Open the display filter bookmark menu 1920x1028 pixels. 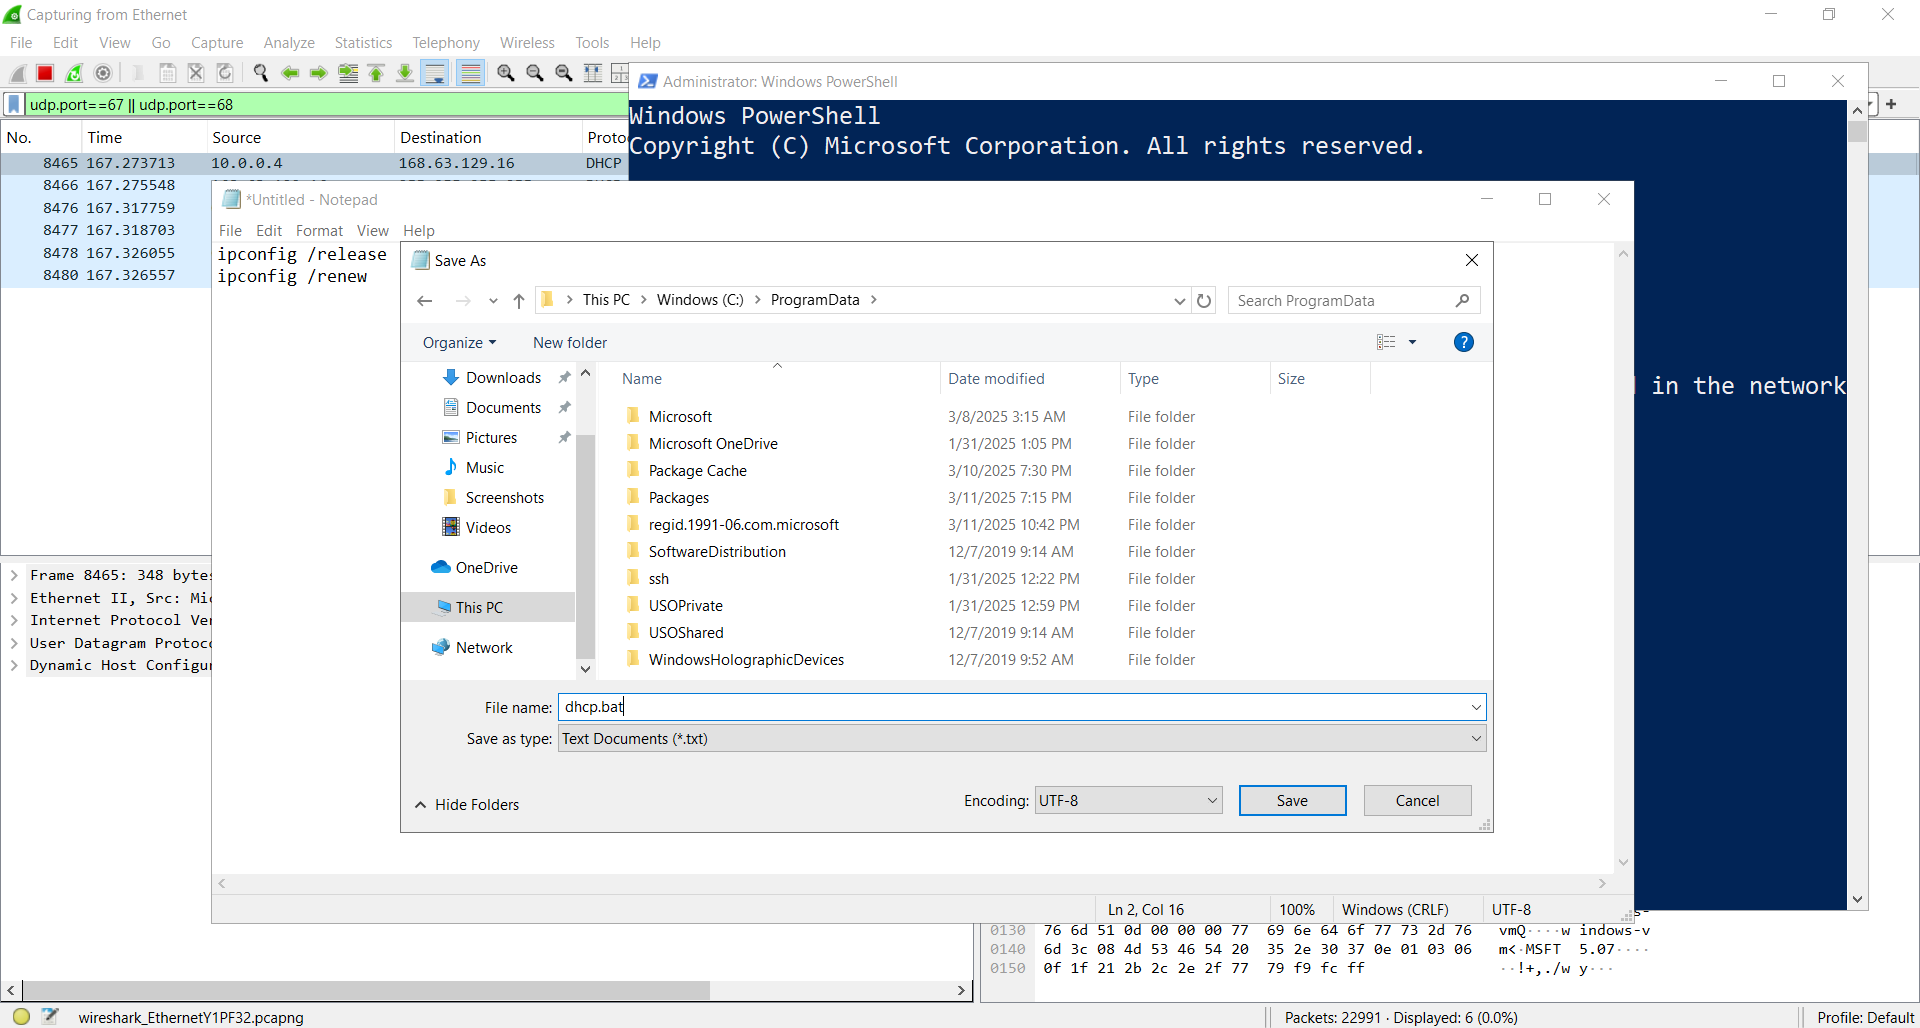tap(14, 104)
